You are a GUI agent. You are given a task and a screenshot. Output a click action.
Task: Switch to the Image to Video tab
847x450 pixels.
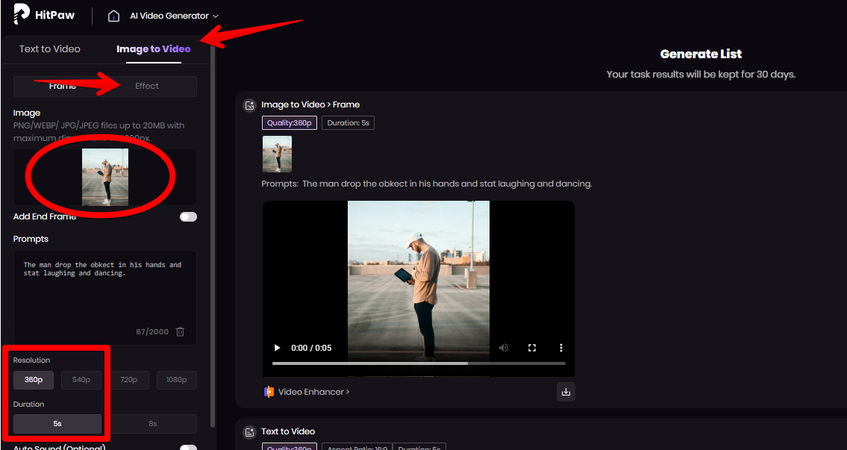(x=153, y=49)
